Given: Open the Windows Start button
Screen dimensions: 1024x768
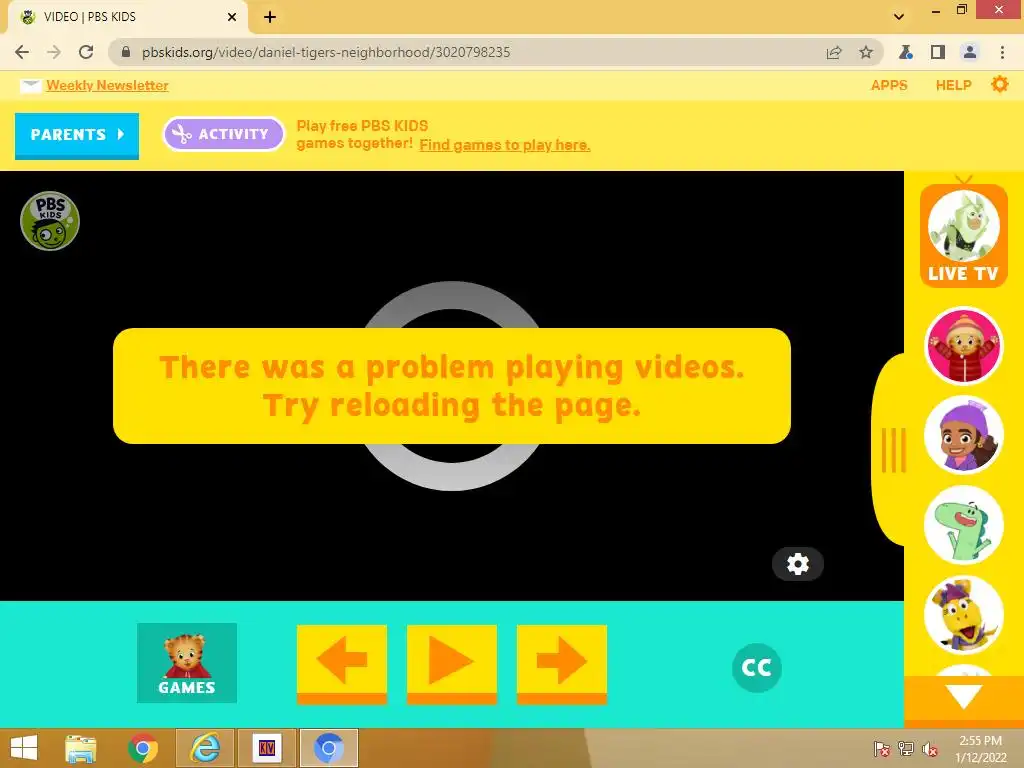Looking at the screenshot, I should 24,748.
